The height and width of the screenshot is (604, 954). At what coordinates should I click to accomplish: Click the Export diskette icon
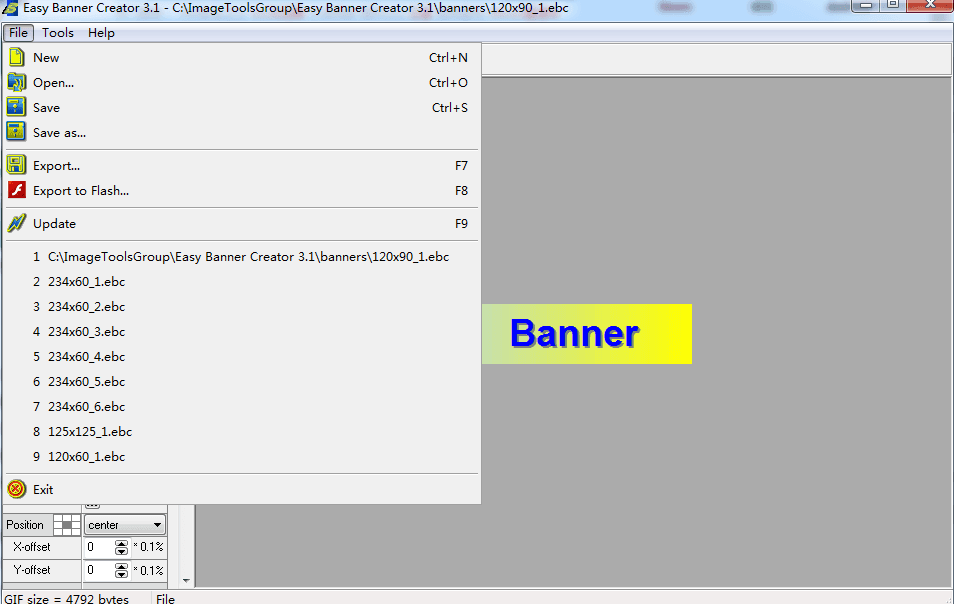[17, 165]
